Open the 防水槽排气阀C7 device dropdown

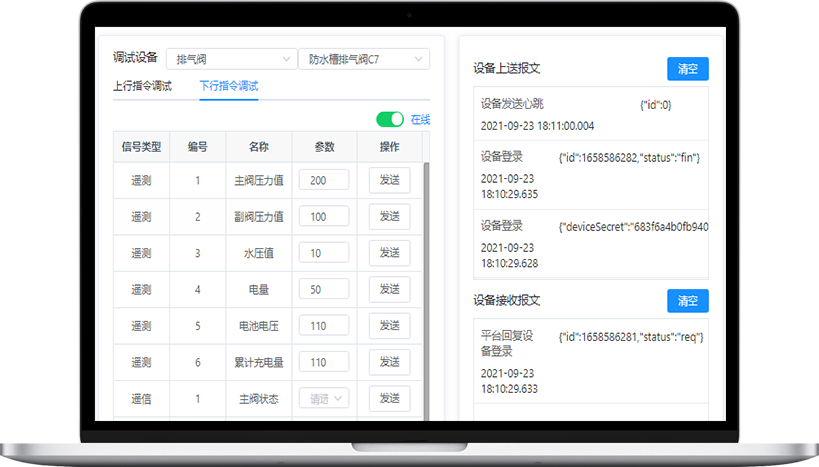(364, 59)
